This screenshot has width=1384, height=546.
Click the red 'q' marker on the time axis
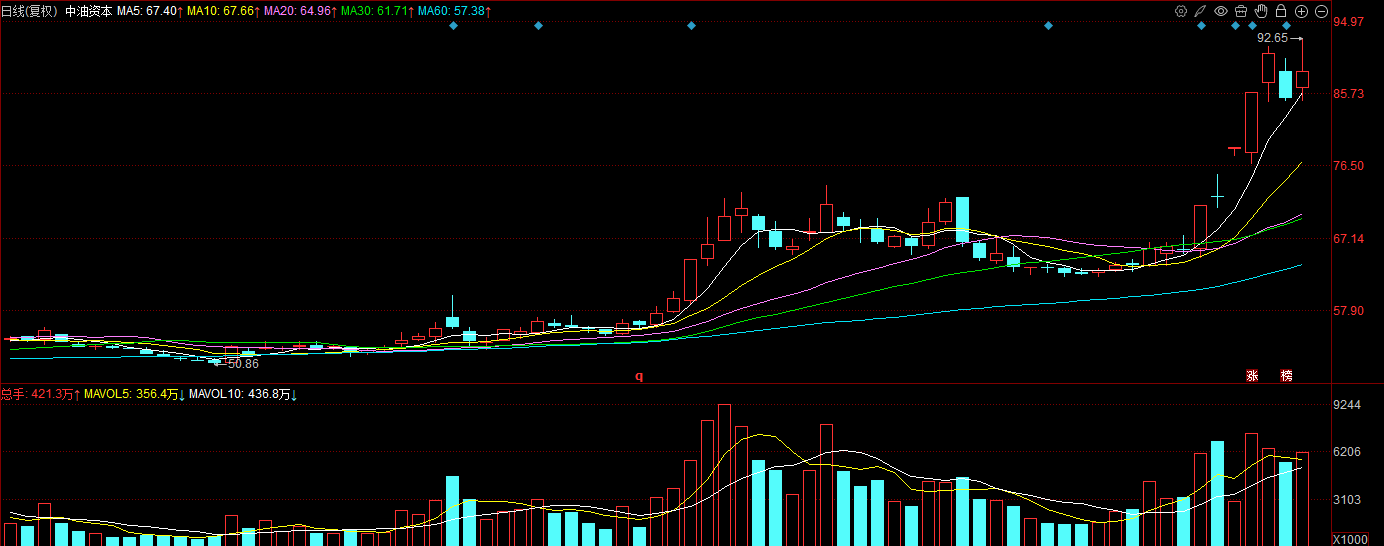(639, 376)
